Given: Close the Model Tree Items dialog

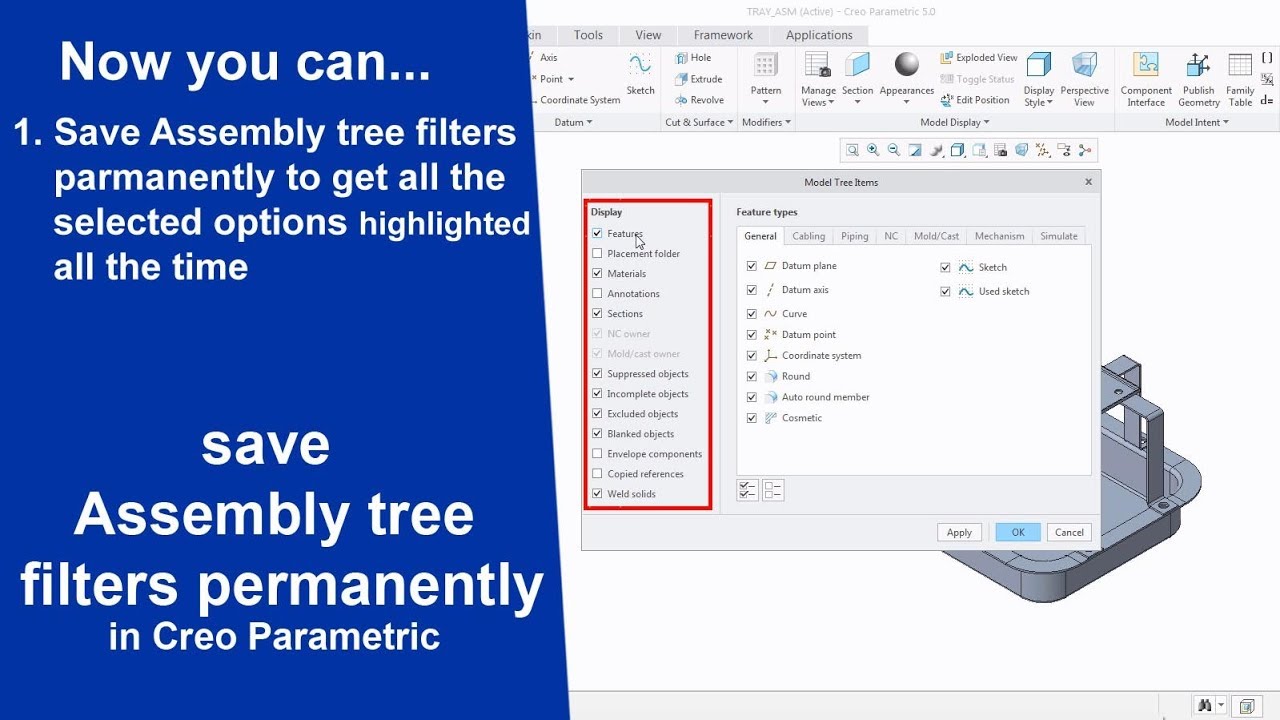Looking at the screenshot, I should pyautogui.click(x=1089, y=182).
